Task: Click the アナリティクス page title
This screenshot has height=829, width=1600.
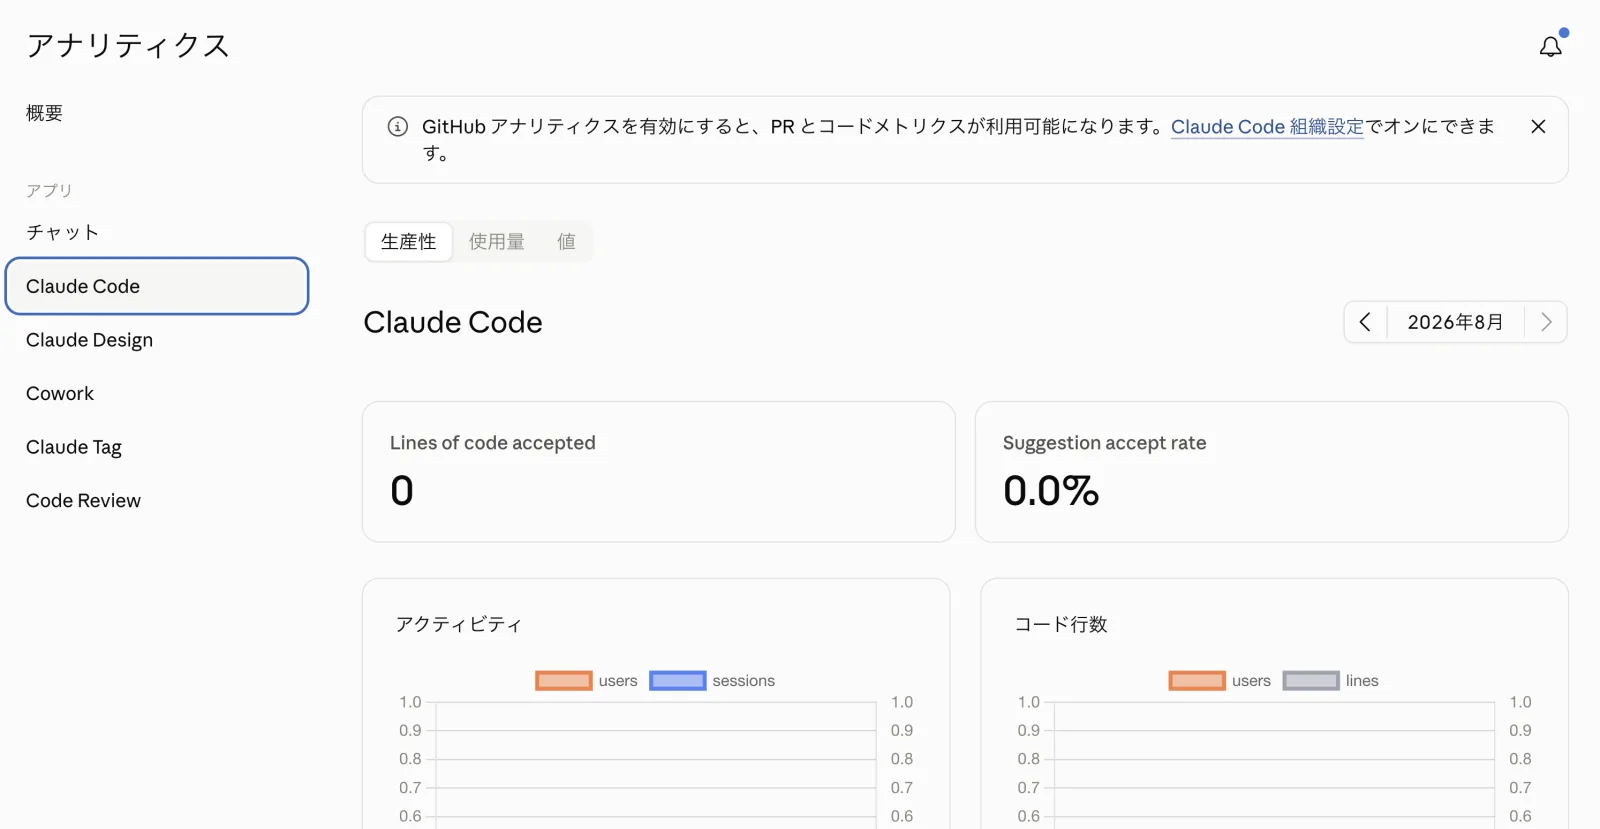Action: (x=128, y=46)
